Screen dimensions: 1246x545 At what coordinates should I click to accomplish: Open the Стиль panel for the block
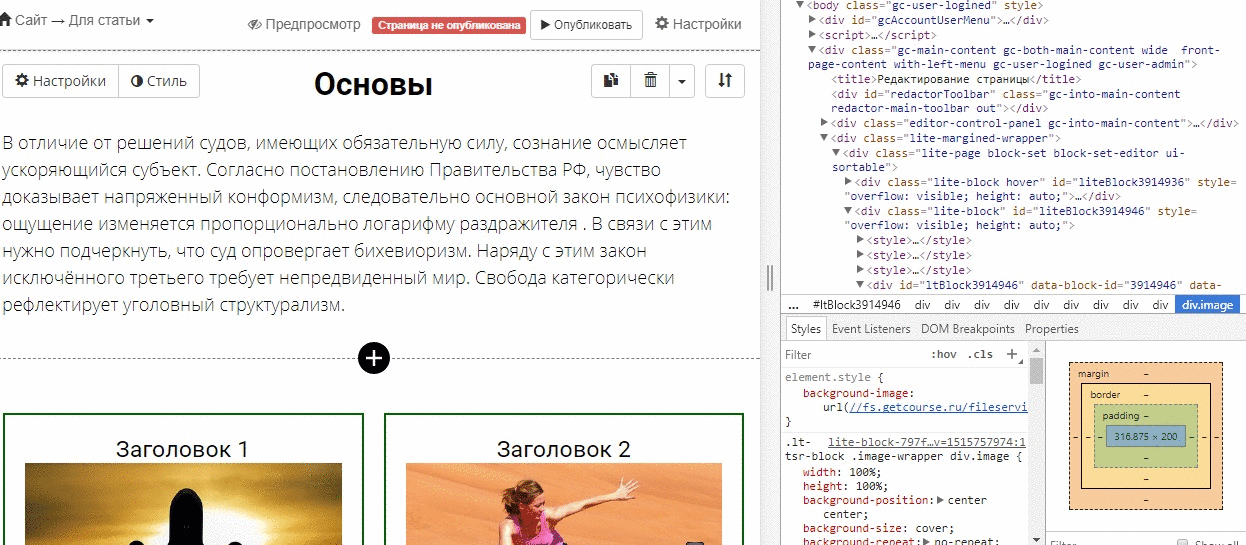[159, 81]
